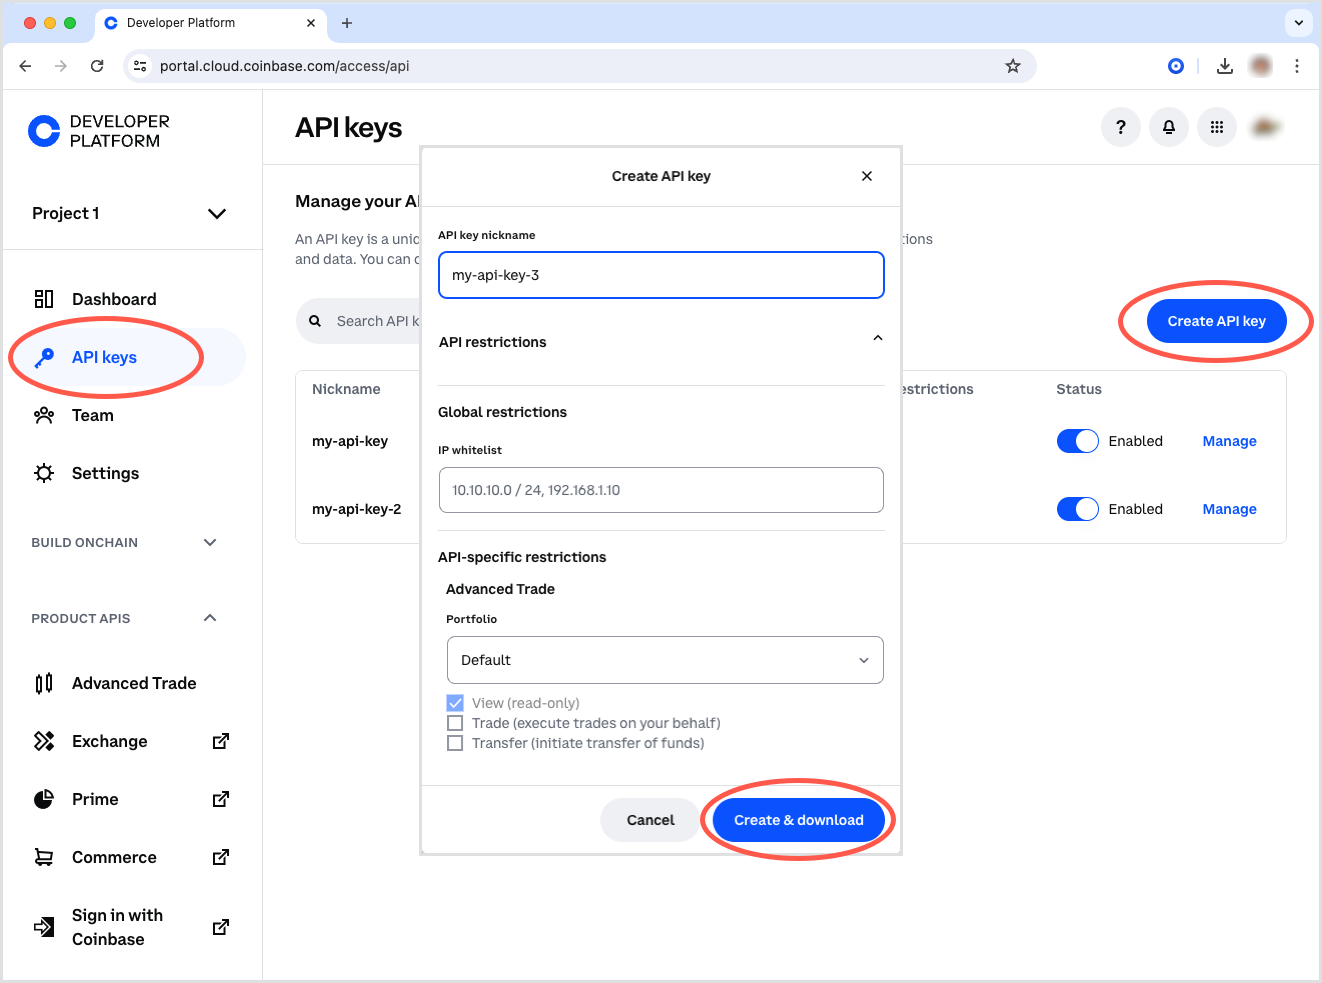The image size is (1322, 983).
Task: Open Settings in the sidebar
Action: point(105,473)
